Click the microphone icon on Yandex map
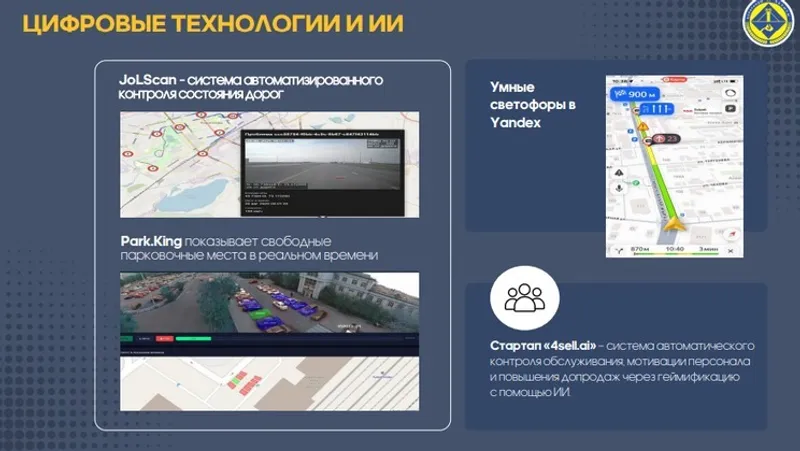 coord(618,186)
